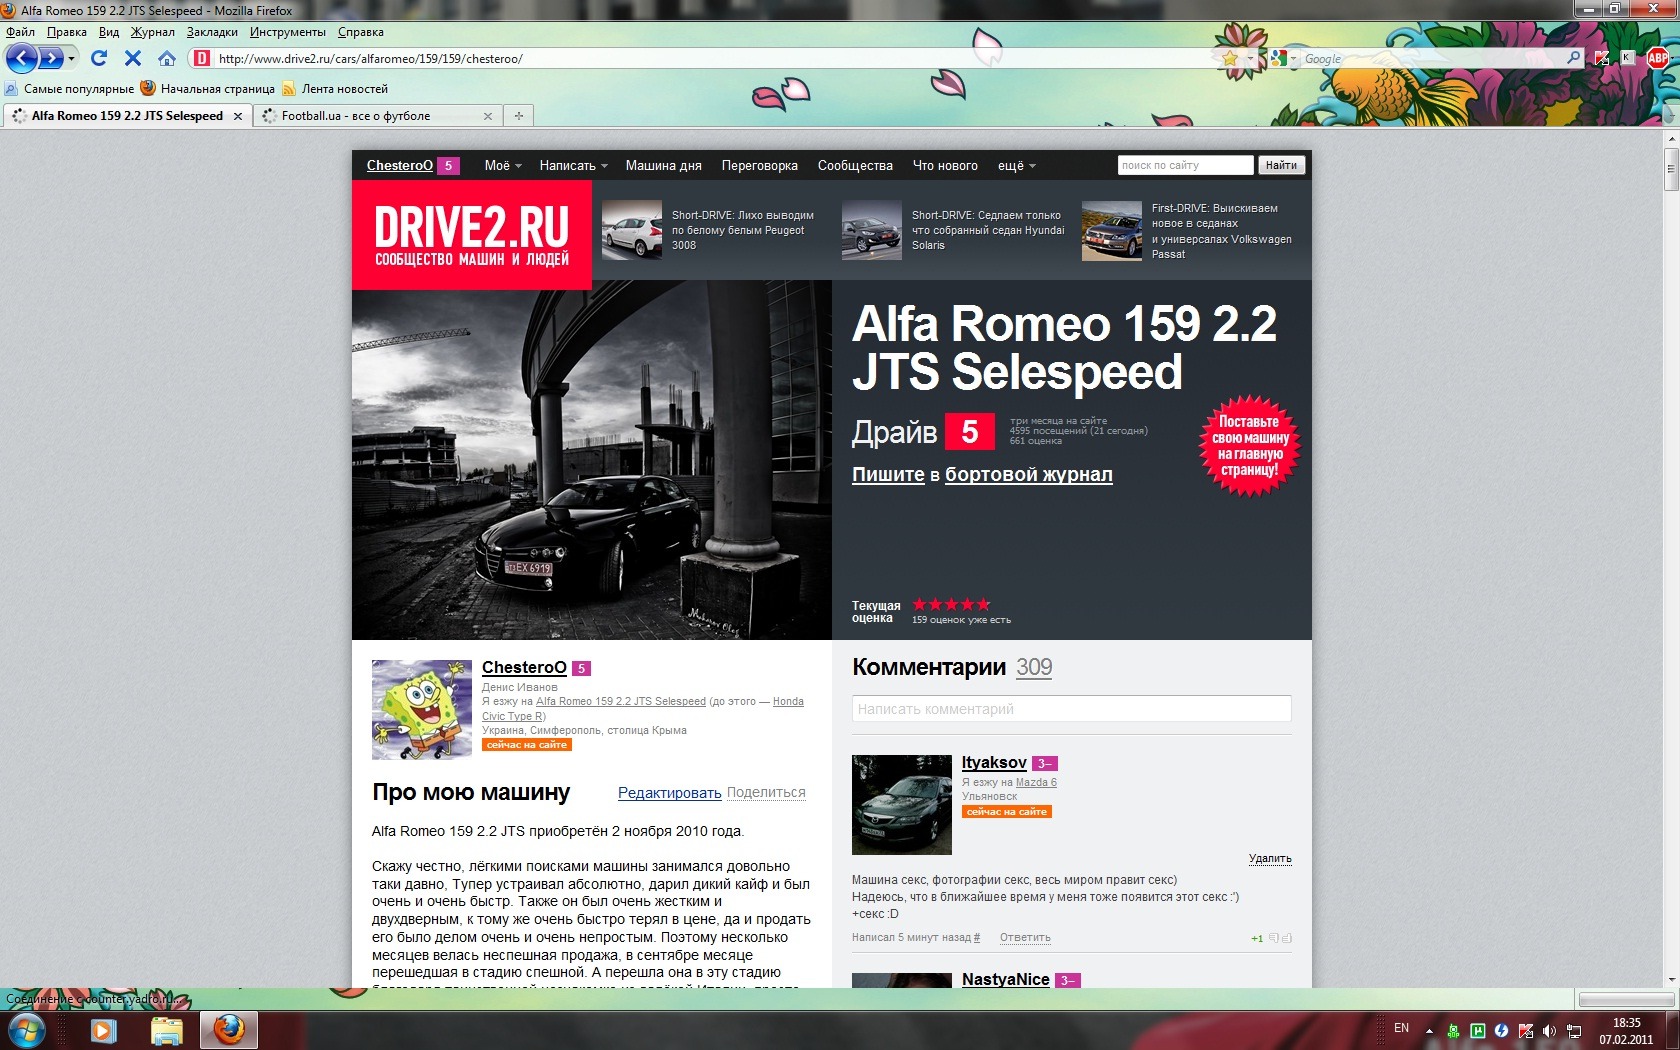Screen dimensions: 1680x1050
Task: Go forward using the forward arrow button
Action: [50, 58]
